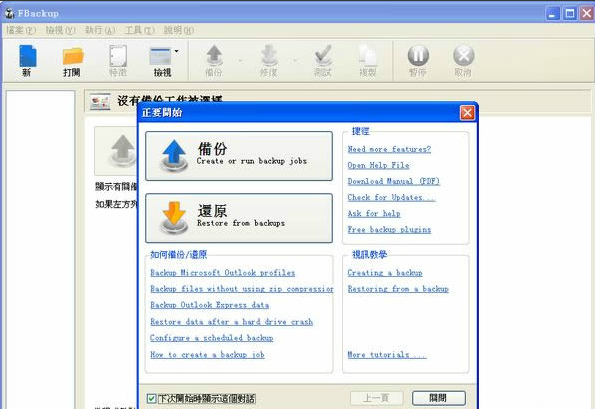Click the small chart icon left of the main window heading
Image resolution: width=595 pixels, height=409 pixels.
click(100, 101)
